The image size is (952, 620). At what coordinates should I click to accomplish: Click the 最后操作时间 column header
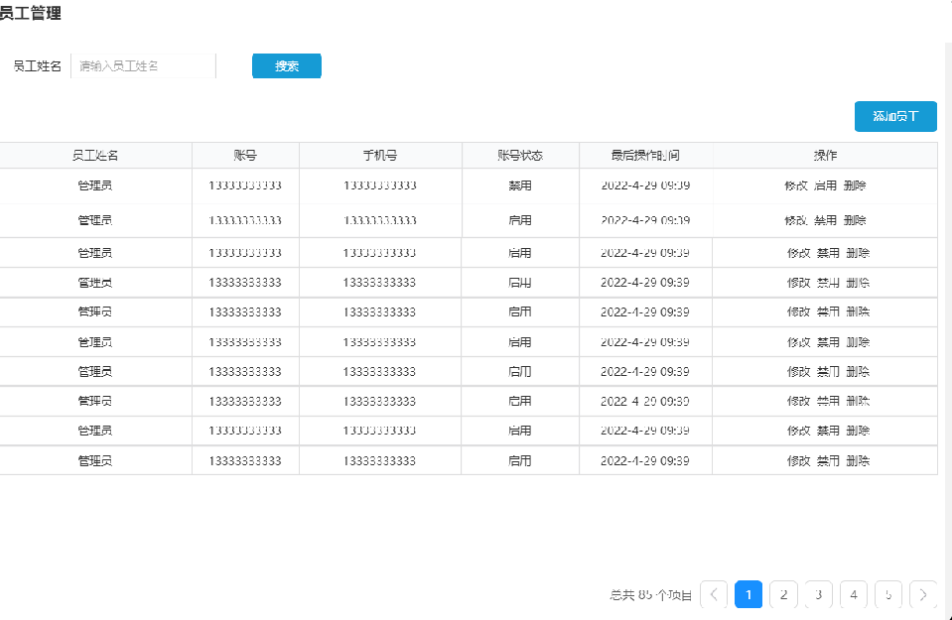645,155
